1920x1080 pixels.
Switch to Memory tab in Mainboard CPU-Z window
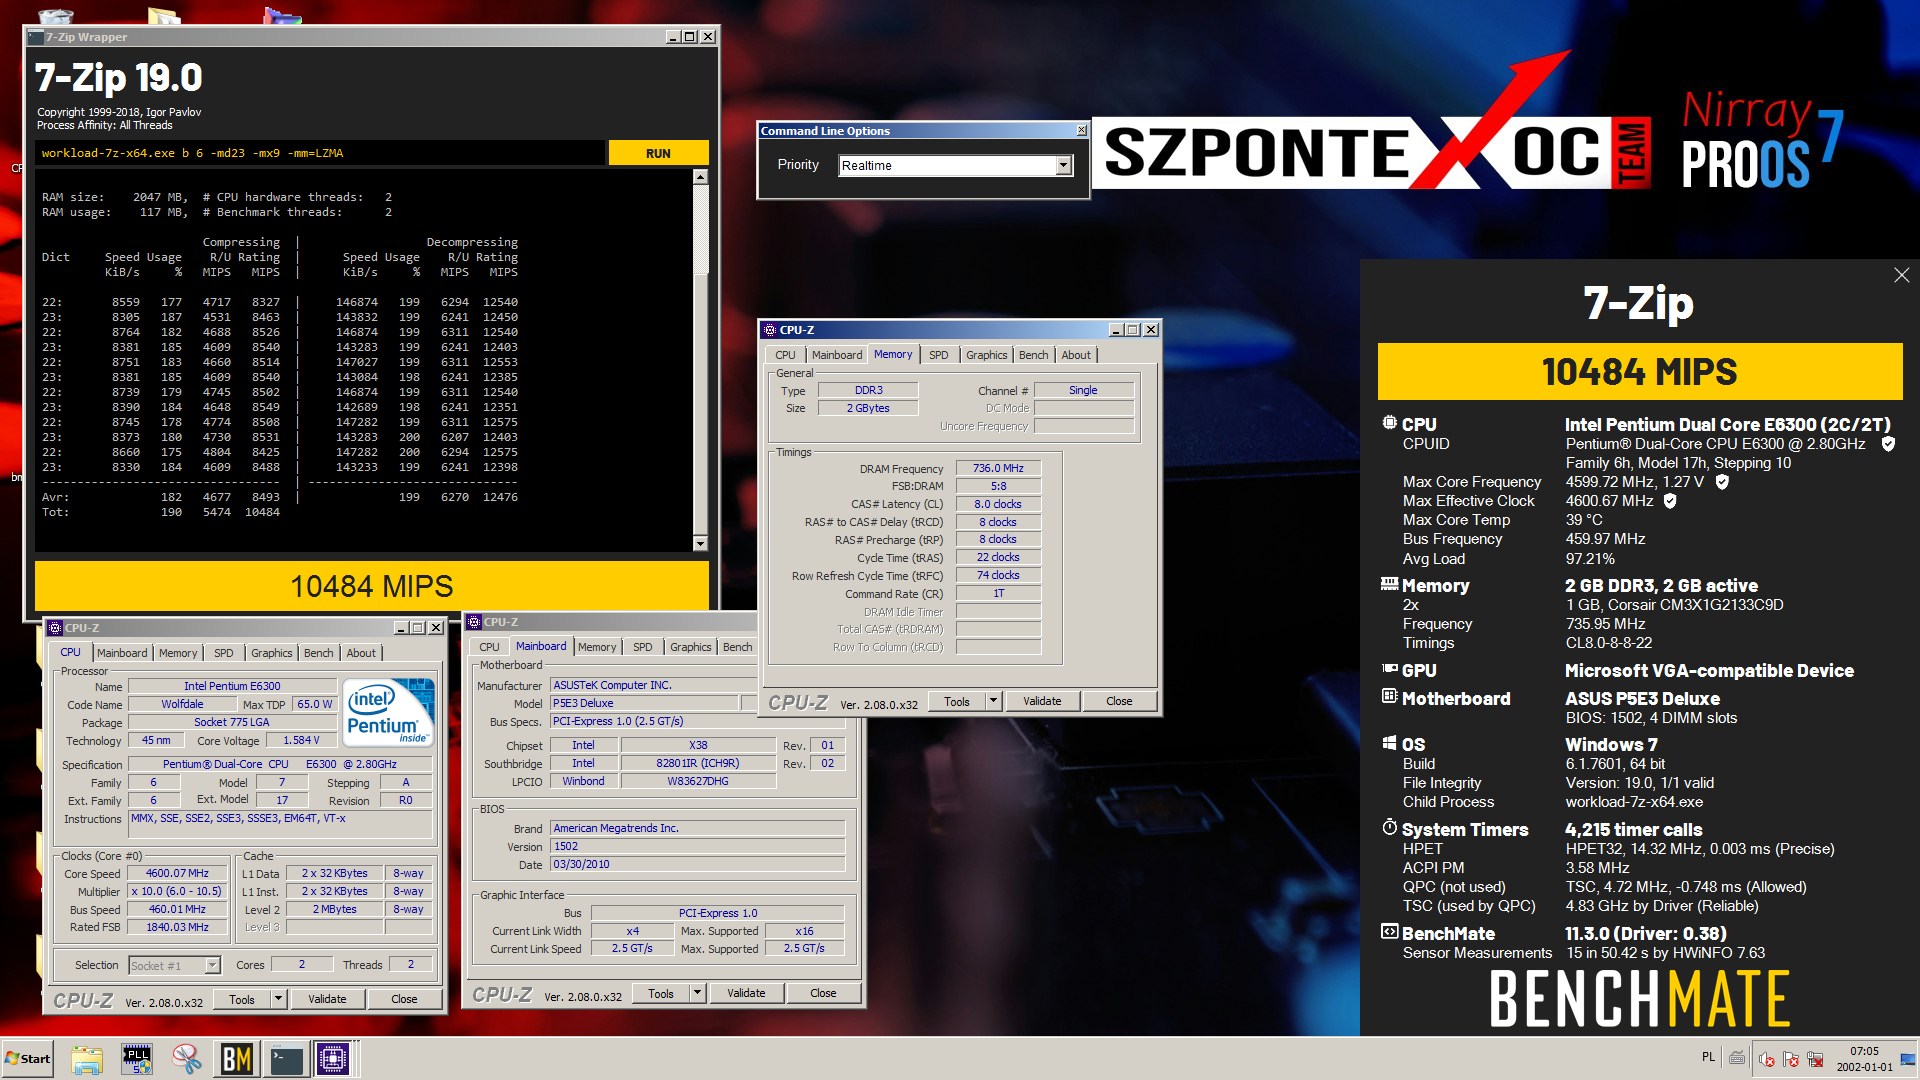coord(597,647)
